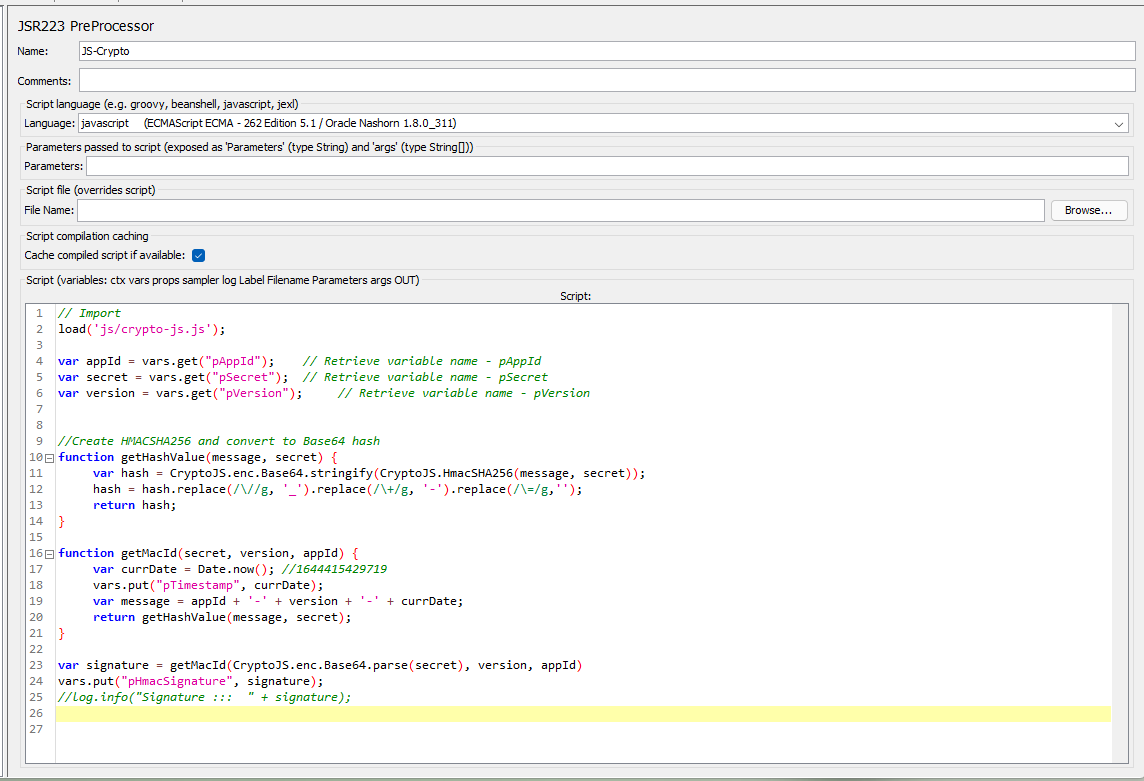Click the vars.put("pTimestamp") line
Viewport: 1144px width, 781px height.
coord(208,585)
